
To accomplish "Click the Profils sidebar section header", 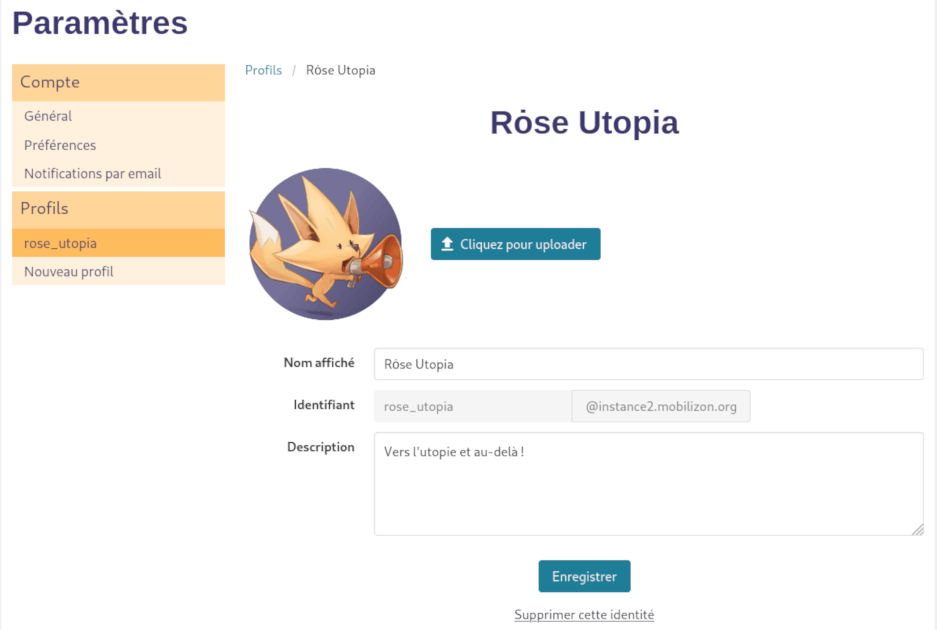I will tap(45, 208).
